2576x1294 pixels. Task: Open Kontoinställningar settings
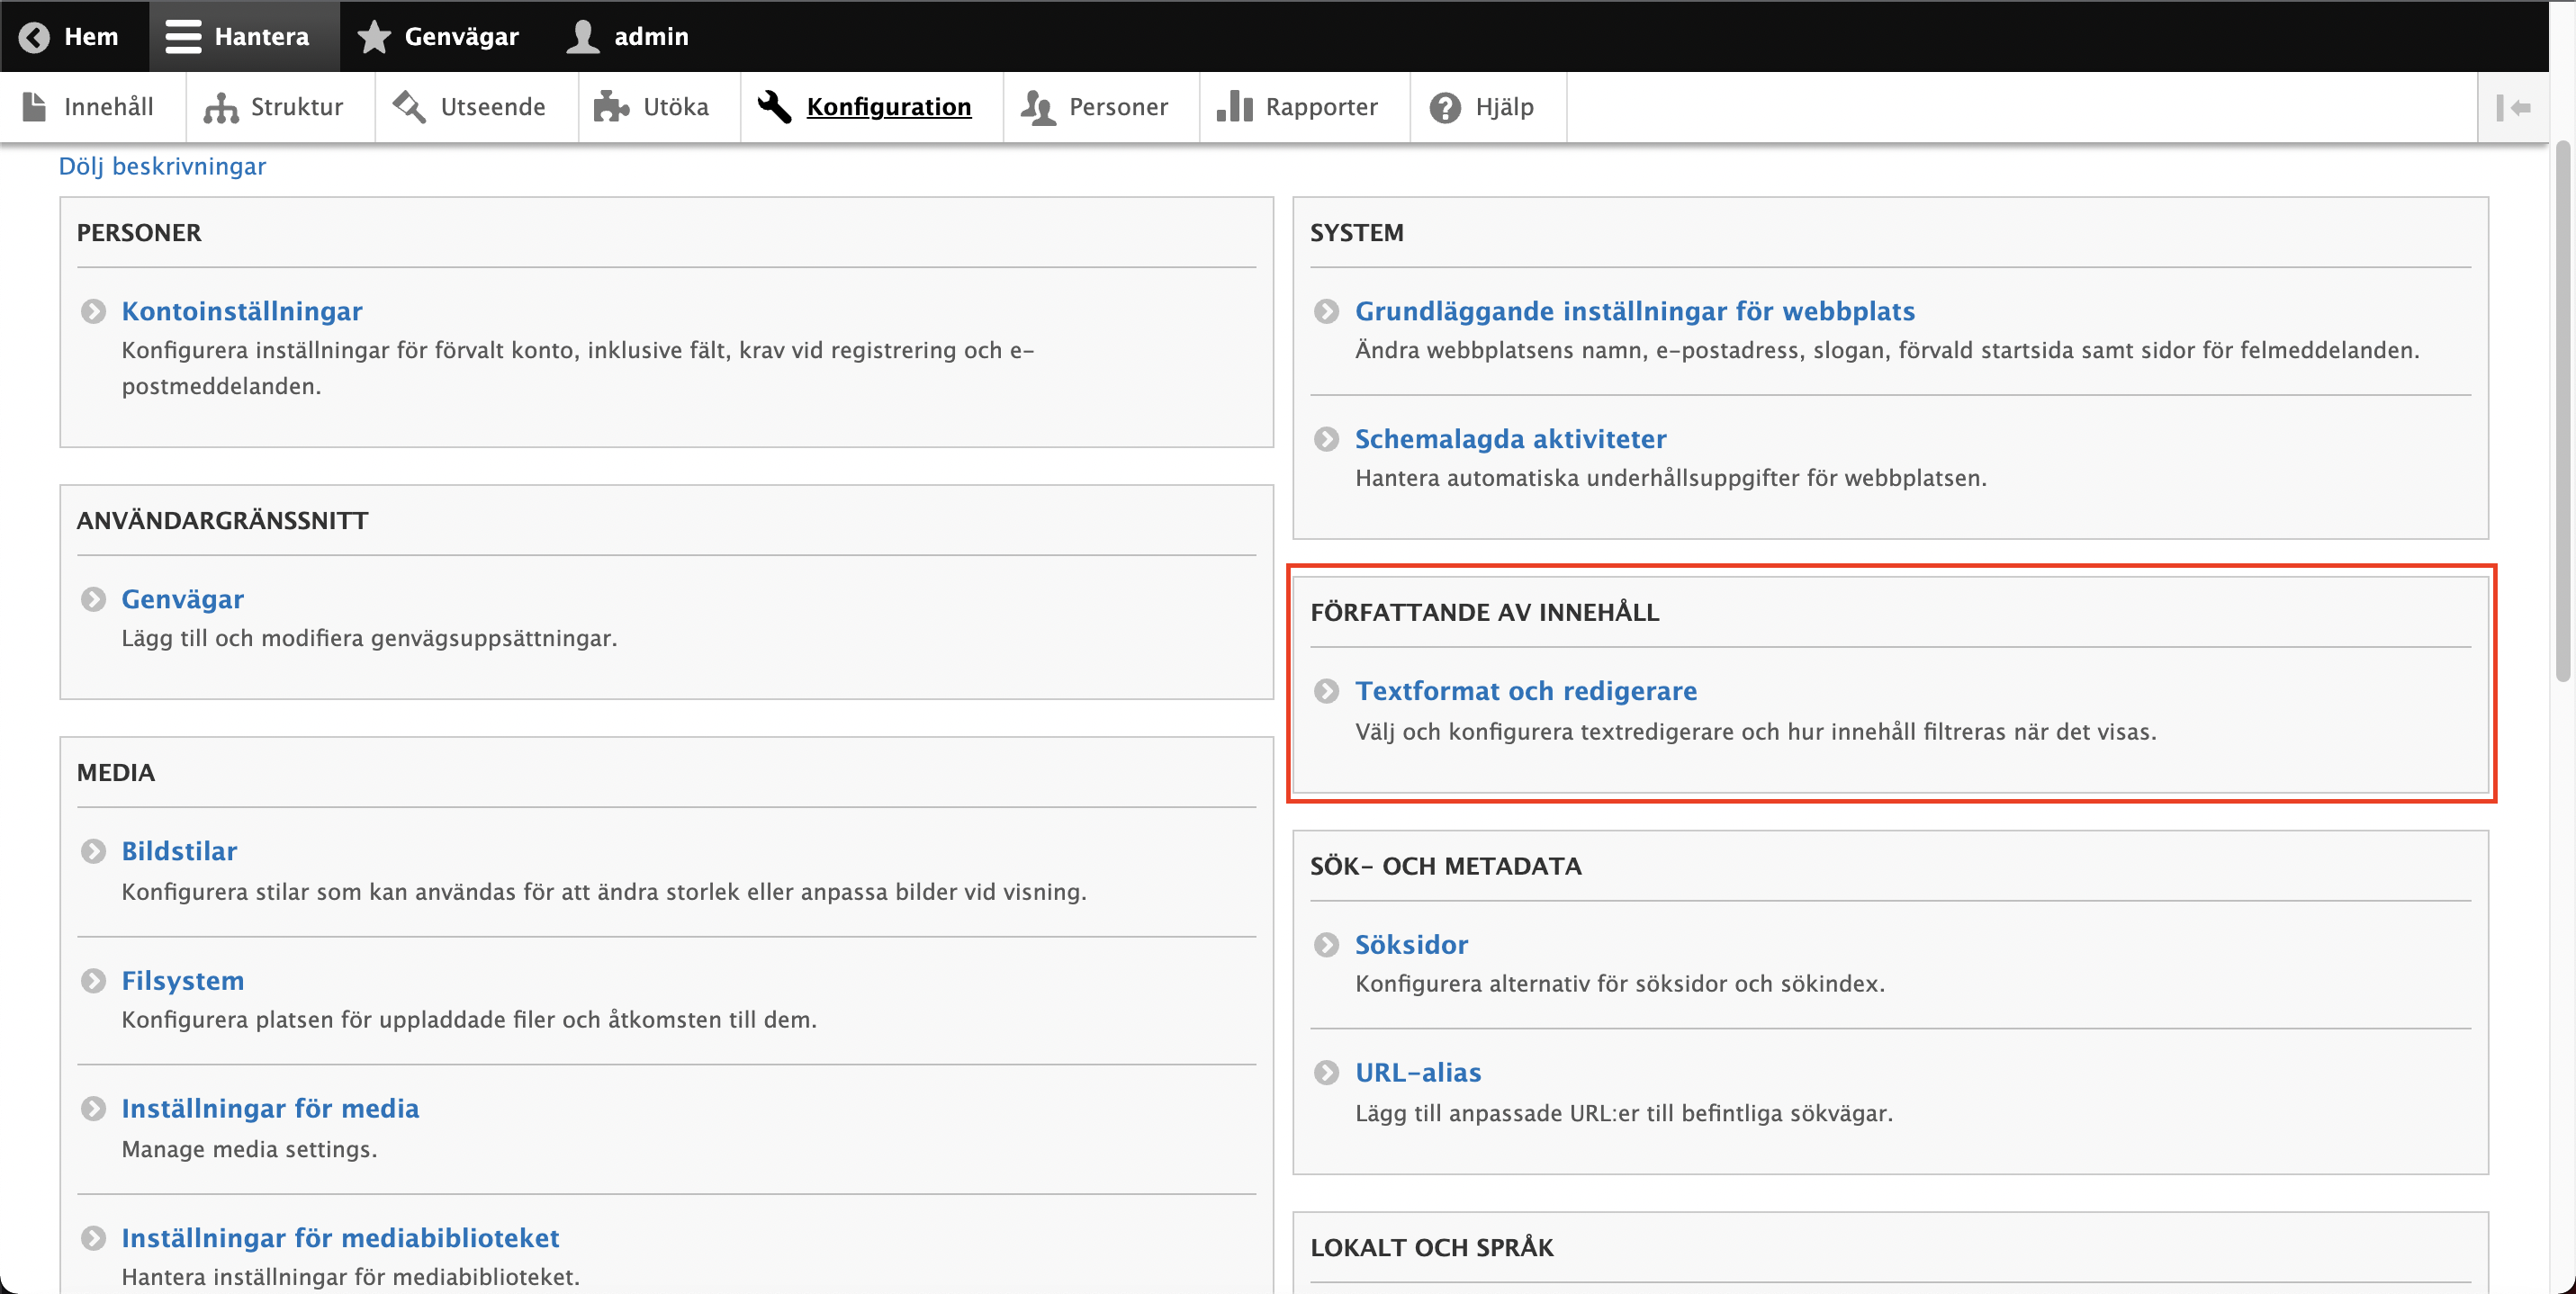pyautogui.click(x=242, y=312)
